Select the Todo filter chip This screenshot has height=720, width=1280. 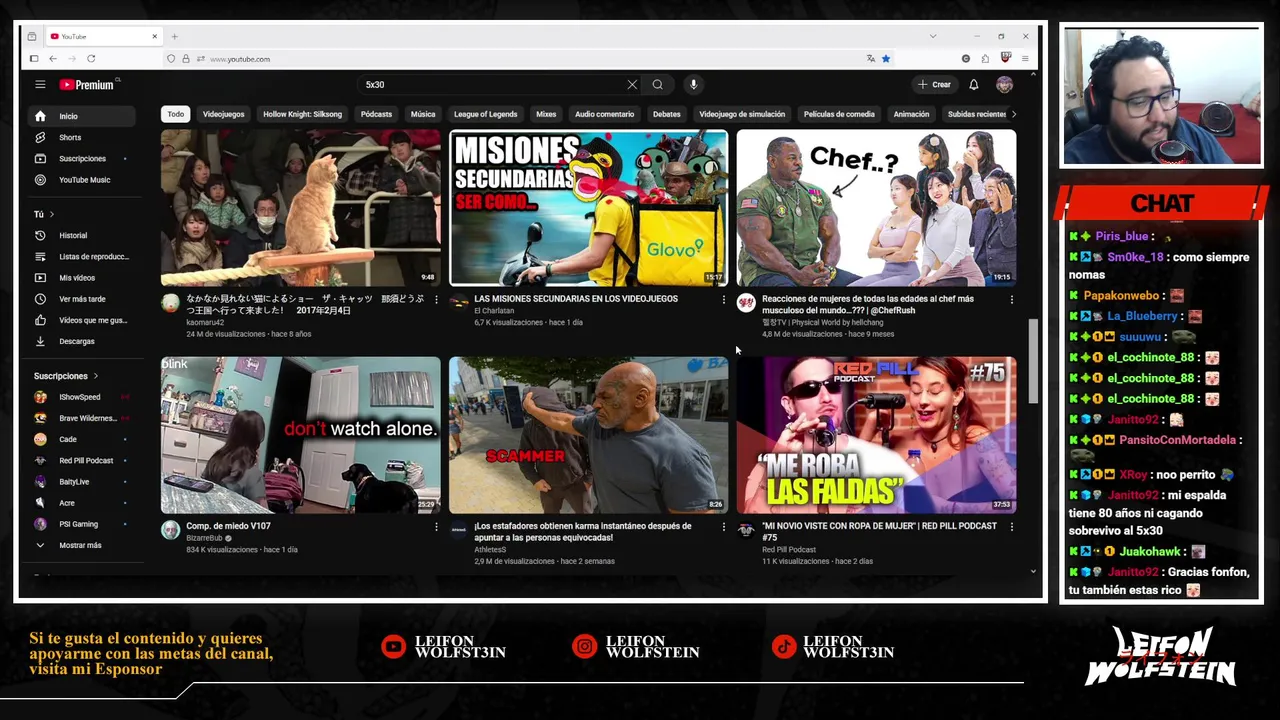point(176,114)
